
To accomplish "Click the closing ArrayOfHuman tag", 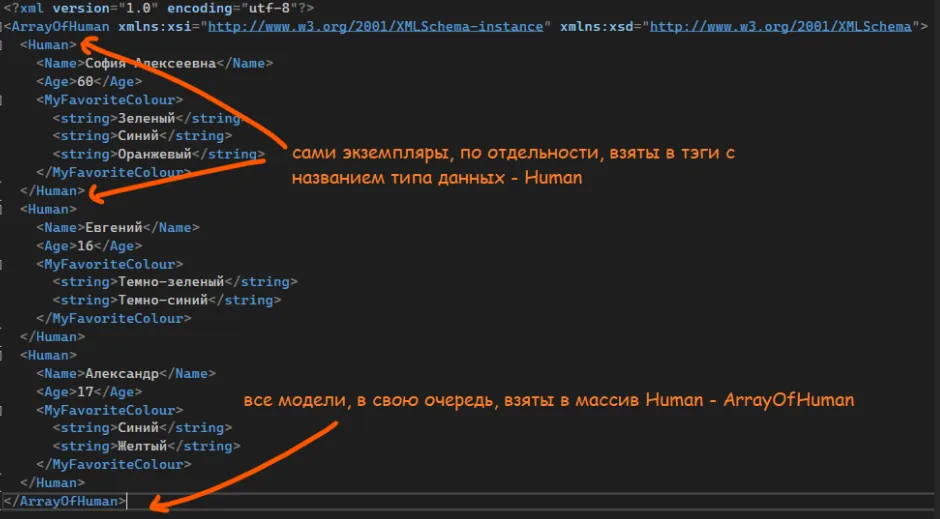I will pos(64,501).
